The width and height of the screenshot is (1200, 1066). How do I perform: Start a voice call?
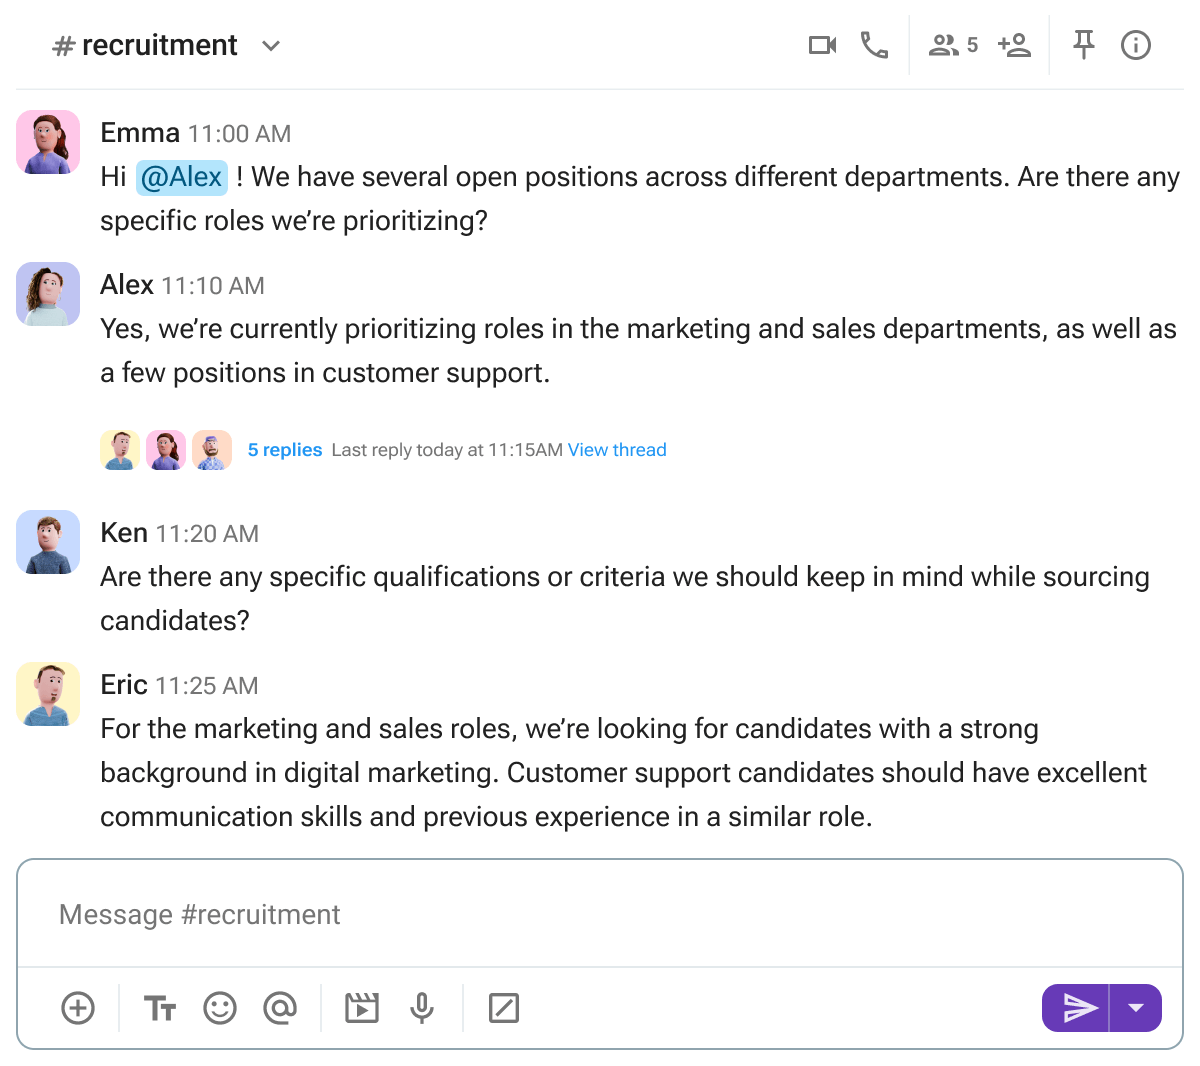point(874,44)
